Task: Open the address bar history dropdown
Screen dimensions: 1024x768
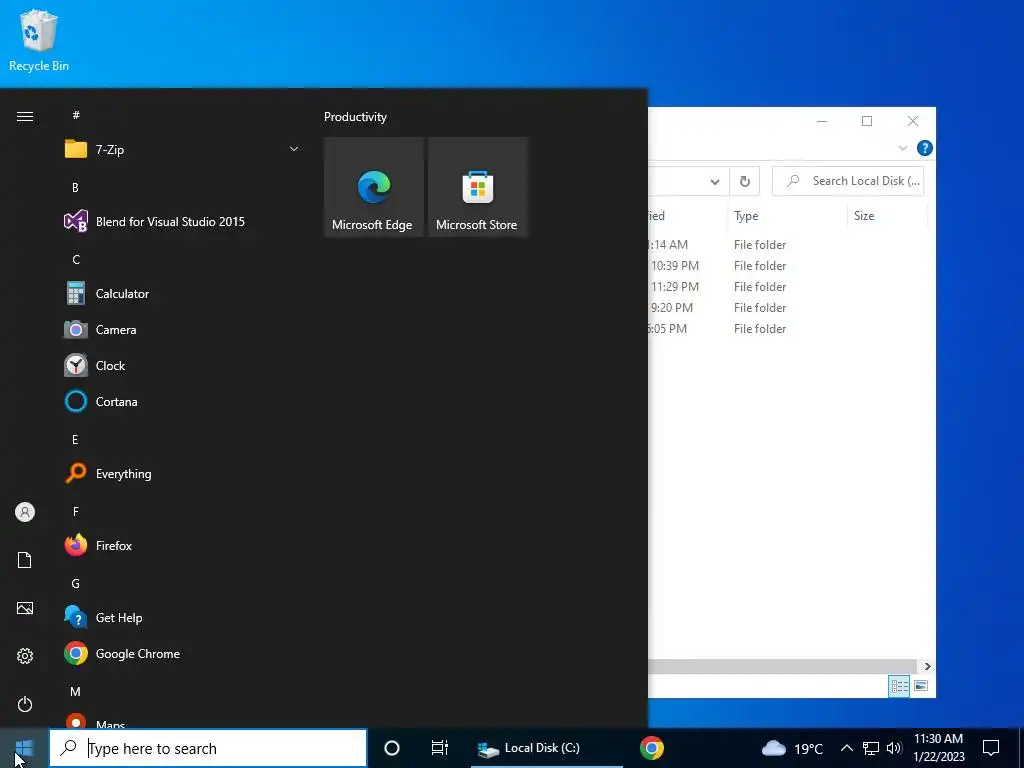Action: [x=715, y=182]
